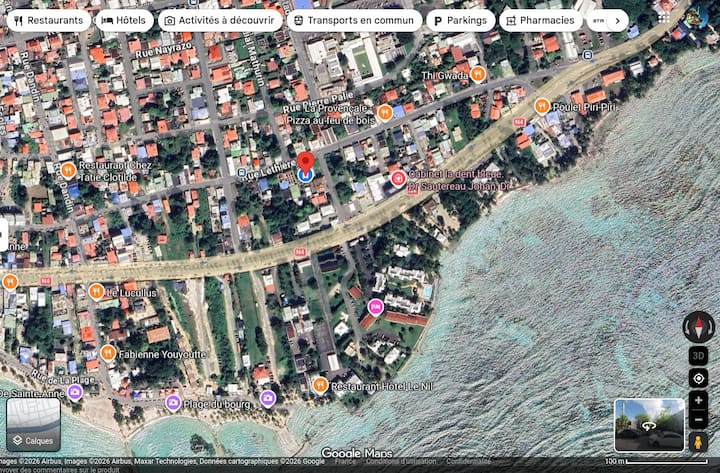Open the Street View preview thumbnail
The height and width of the screenshot is (473, 720).
tap(649, 426)
